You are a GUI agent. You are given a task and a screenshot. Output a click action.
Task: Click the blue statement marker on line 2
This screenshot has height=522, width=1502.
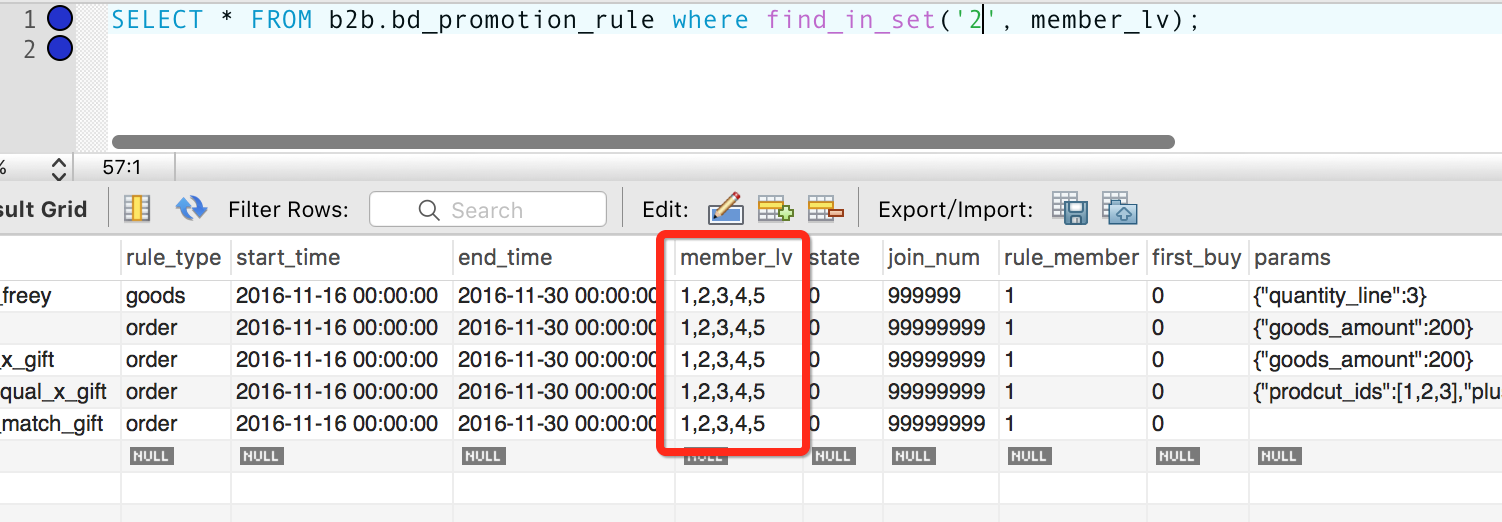tap(60, 48)
